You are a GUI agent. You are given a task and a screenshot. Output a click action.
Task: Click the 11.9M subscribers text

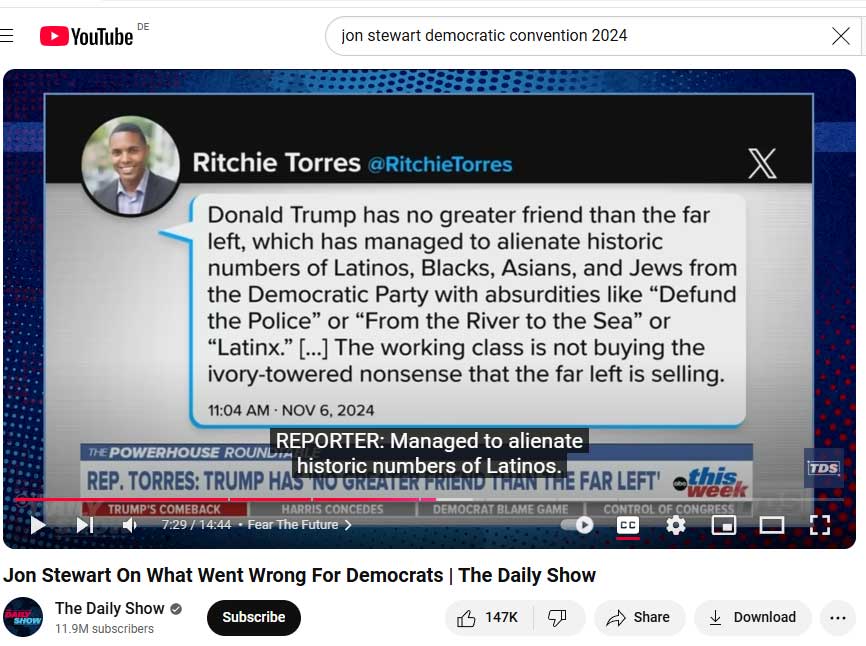click(104, 629)
